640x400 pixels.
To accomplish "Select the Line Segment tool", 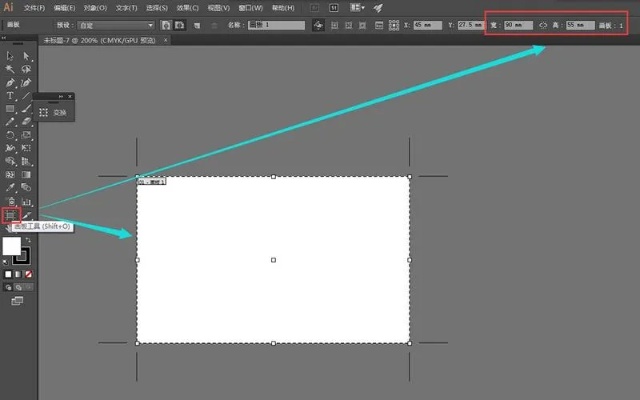I will pos(26,96).
